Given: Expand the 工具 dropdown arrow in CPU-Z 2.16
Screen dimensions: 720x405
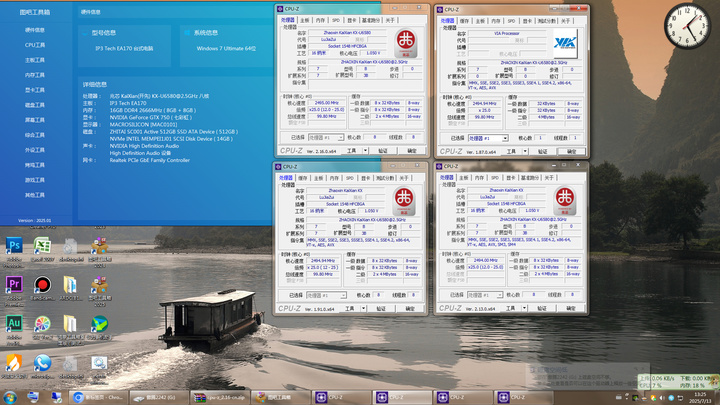Looking at the screenshot, I should [366, 151].
